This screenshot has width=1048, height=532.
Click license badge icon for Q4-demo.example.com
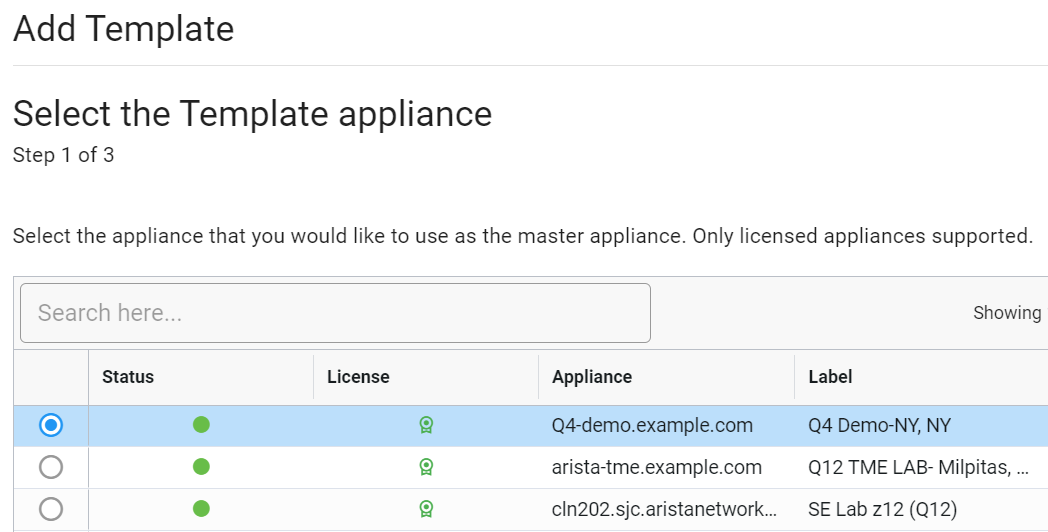(426, 425)
